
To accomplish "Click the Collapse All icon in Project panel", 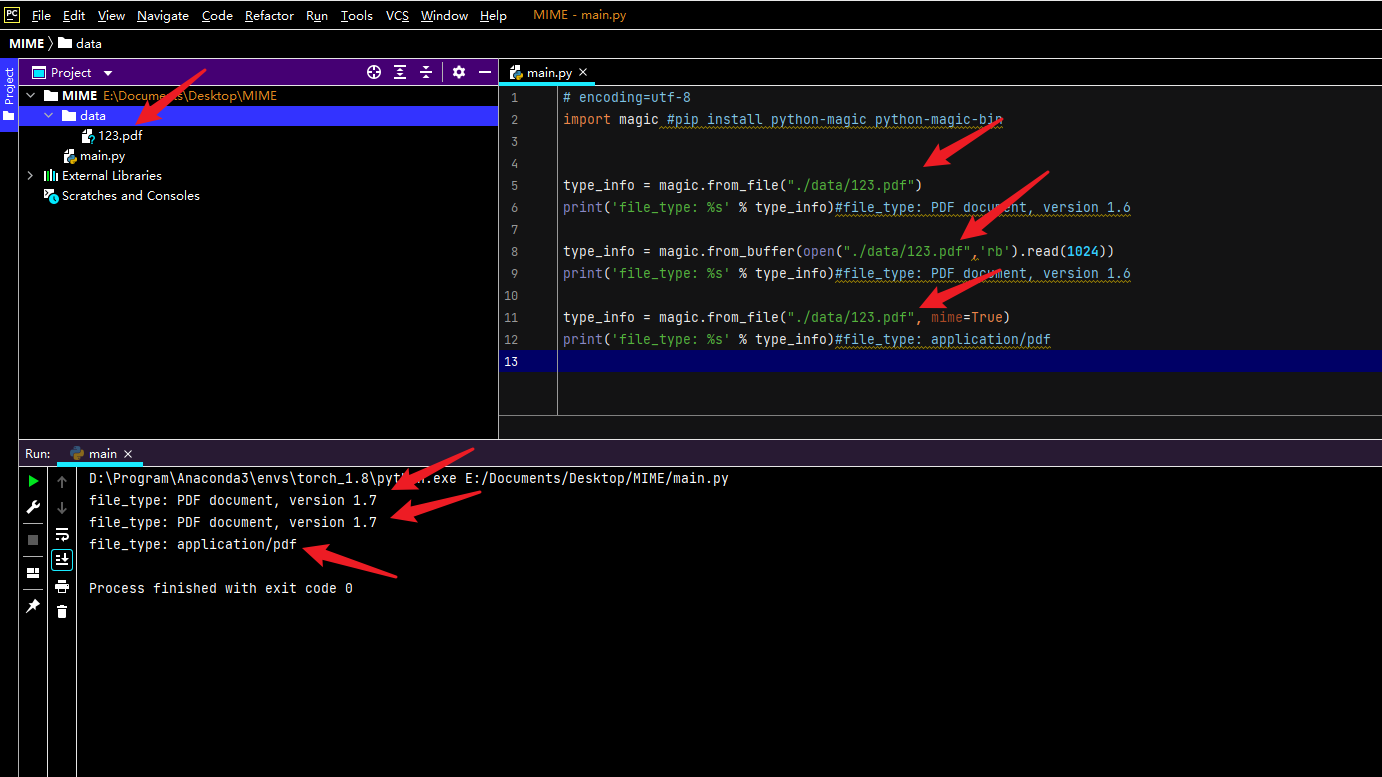I will click(426, 72).
